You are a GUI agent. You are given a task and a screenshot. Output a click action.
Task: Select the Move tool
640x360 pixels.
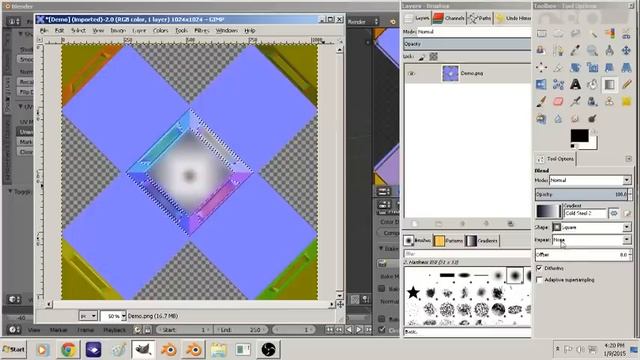(627, 51)
